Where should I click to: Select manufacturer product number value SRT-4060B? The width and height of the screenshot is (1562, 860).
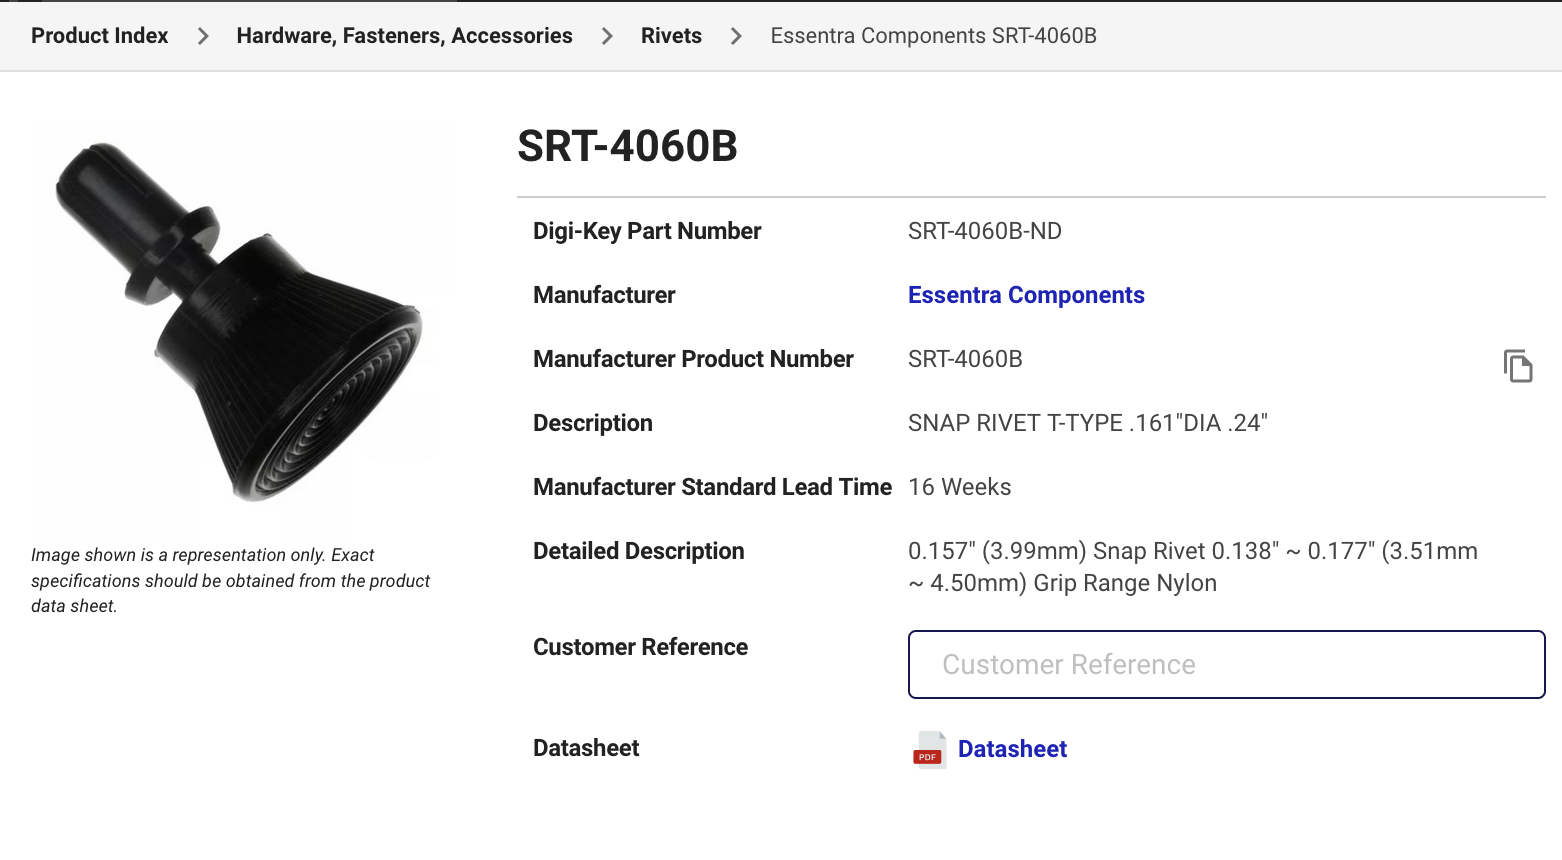click(965, 359)
